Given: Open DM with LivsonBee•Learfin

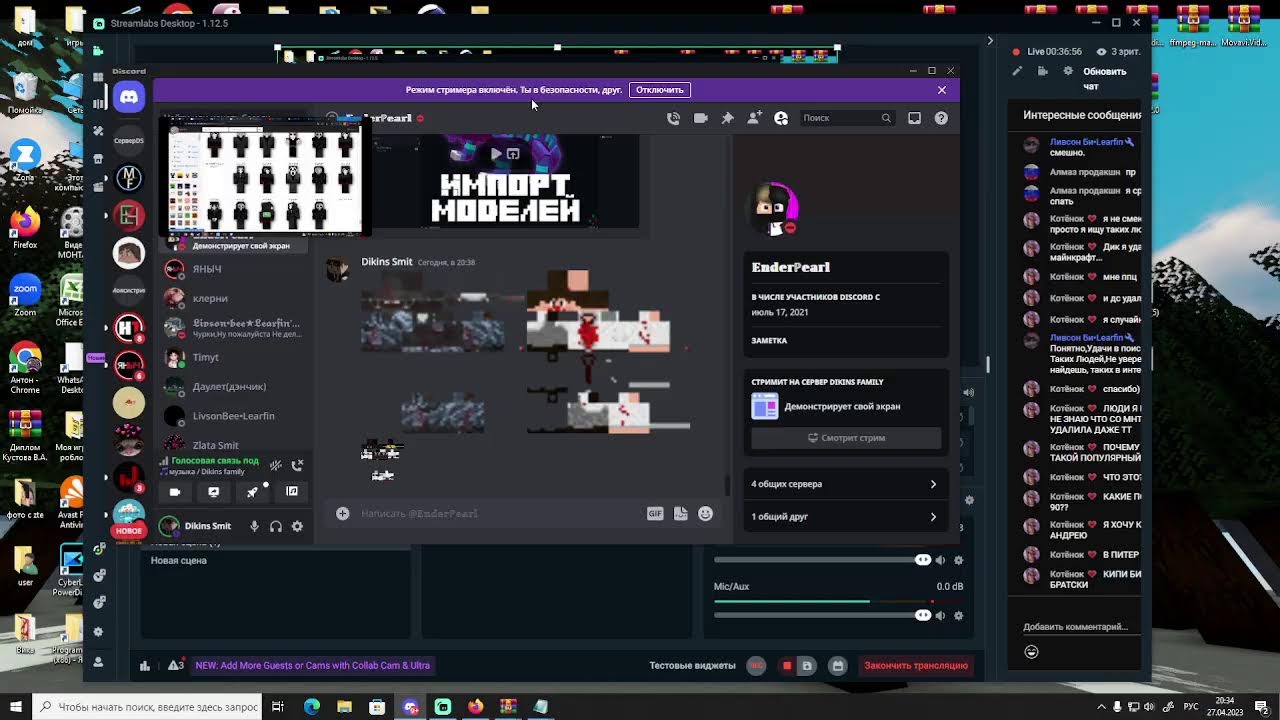Looking at the screenshot, I should coord(236,416).
